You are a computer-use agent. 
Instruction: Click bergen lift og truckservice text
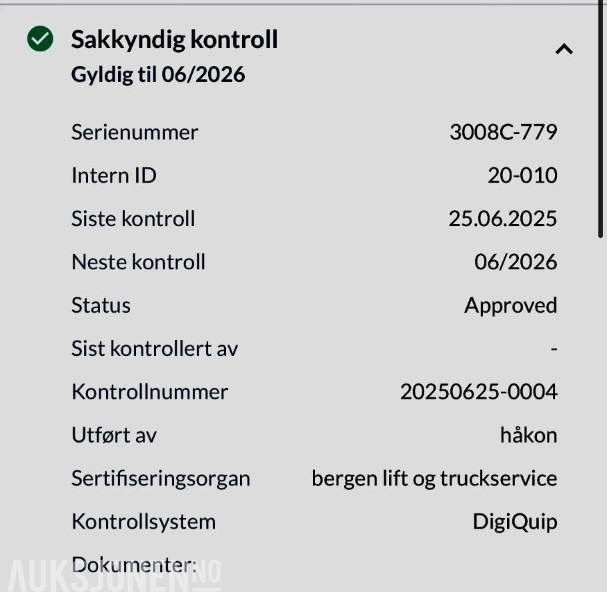click(x=434, y=478)
